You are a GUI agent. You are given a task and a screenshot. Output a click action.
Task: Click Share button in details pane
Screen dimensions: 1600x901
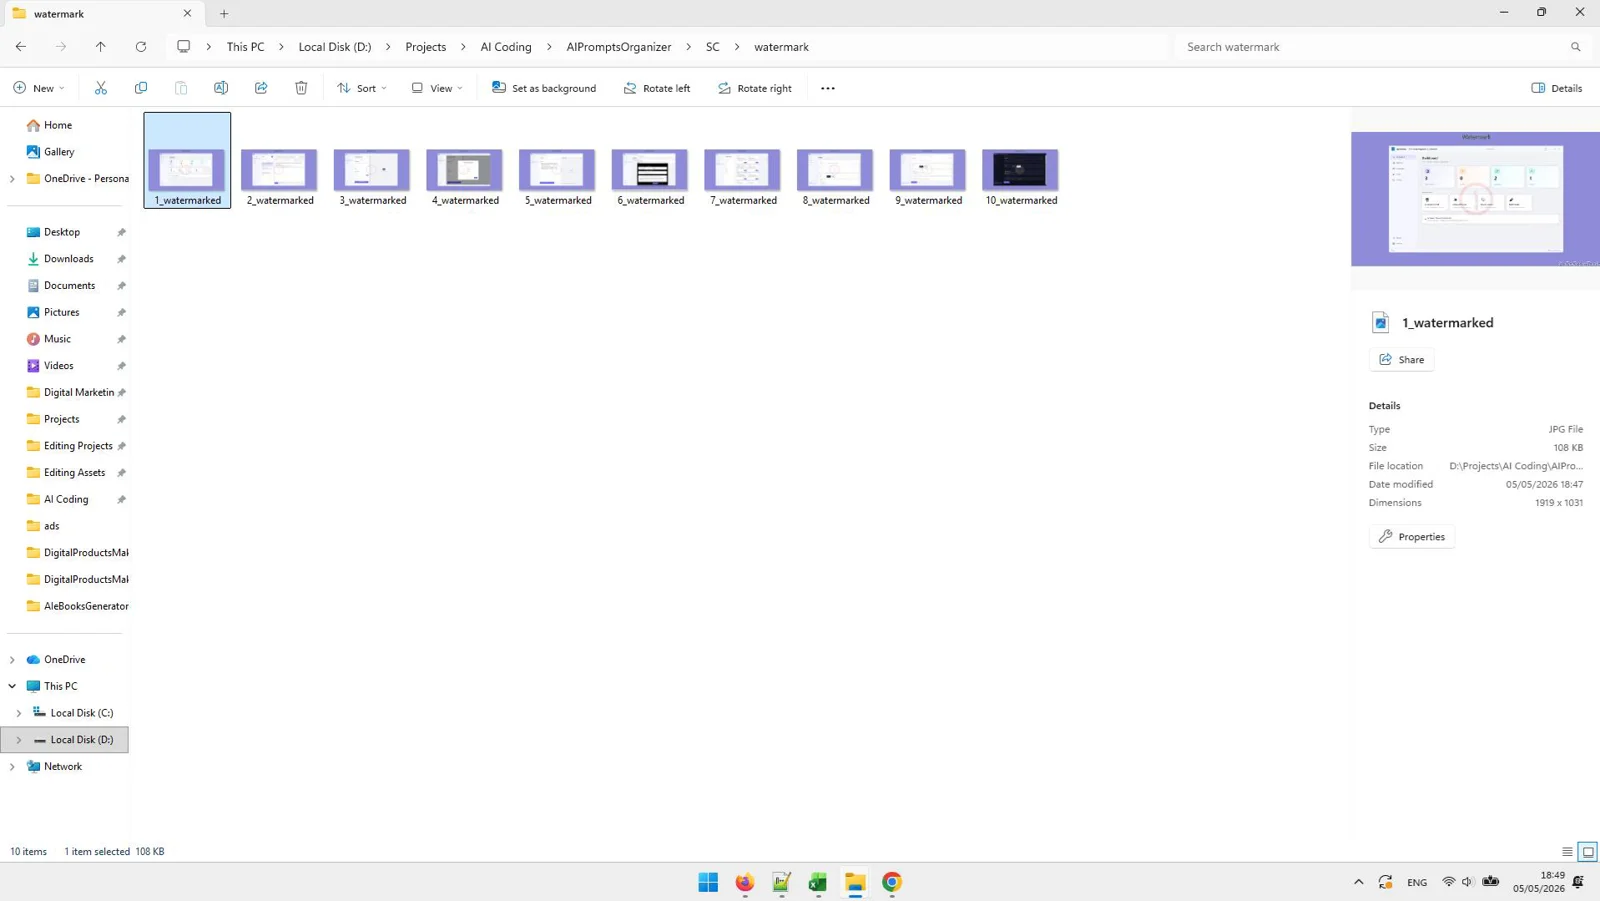coord(1401,360)
